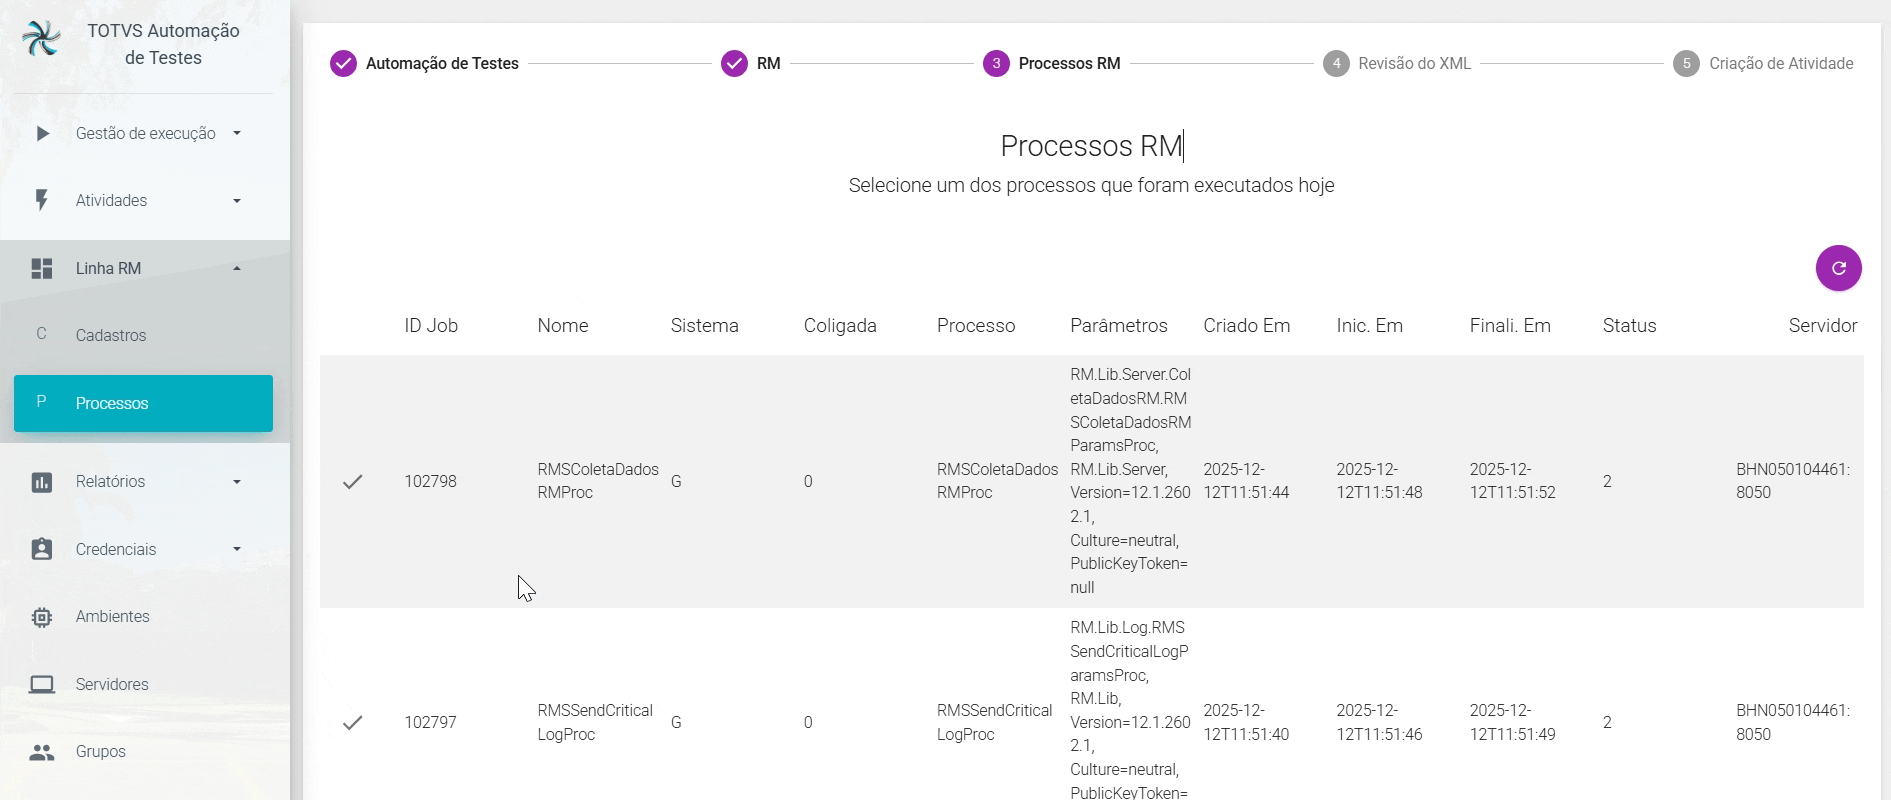The image size is (1891, 800).
Task: Collapse the Linha RM menu arrow
Action: point(237,268)
